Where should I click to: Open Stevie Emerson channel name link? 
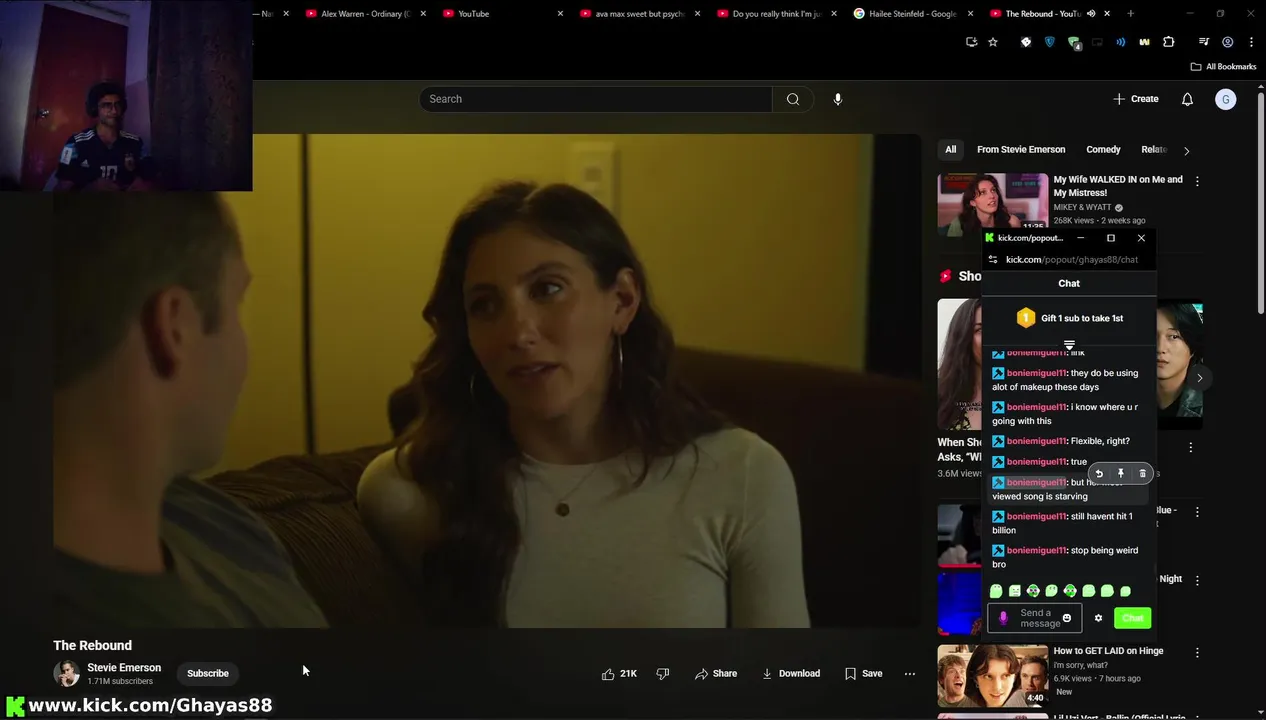pyautogui.click(x=124, y=668)
